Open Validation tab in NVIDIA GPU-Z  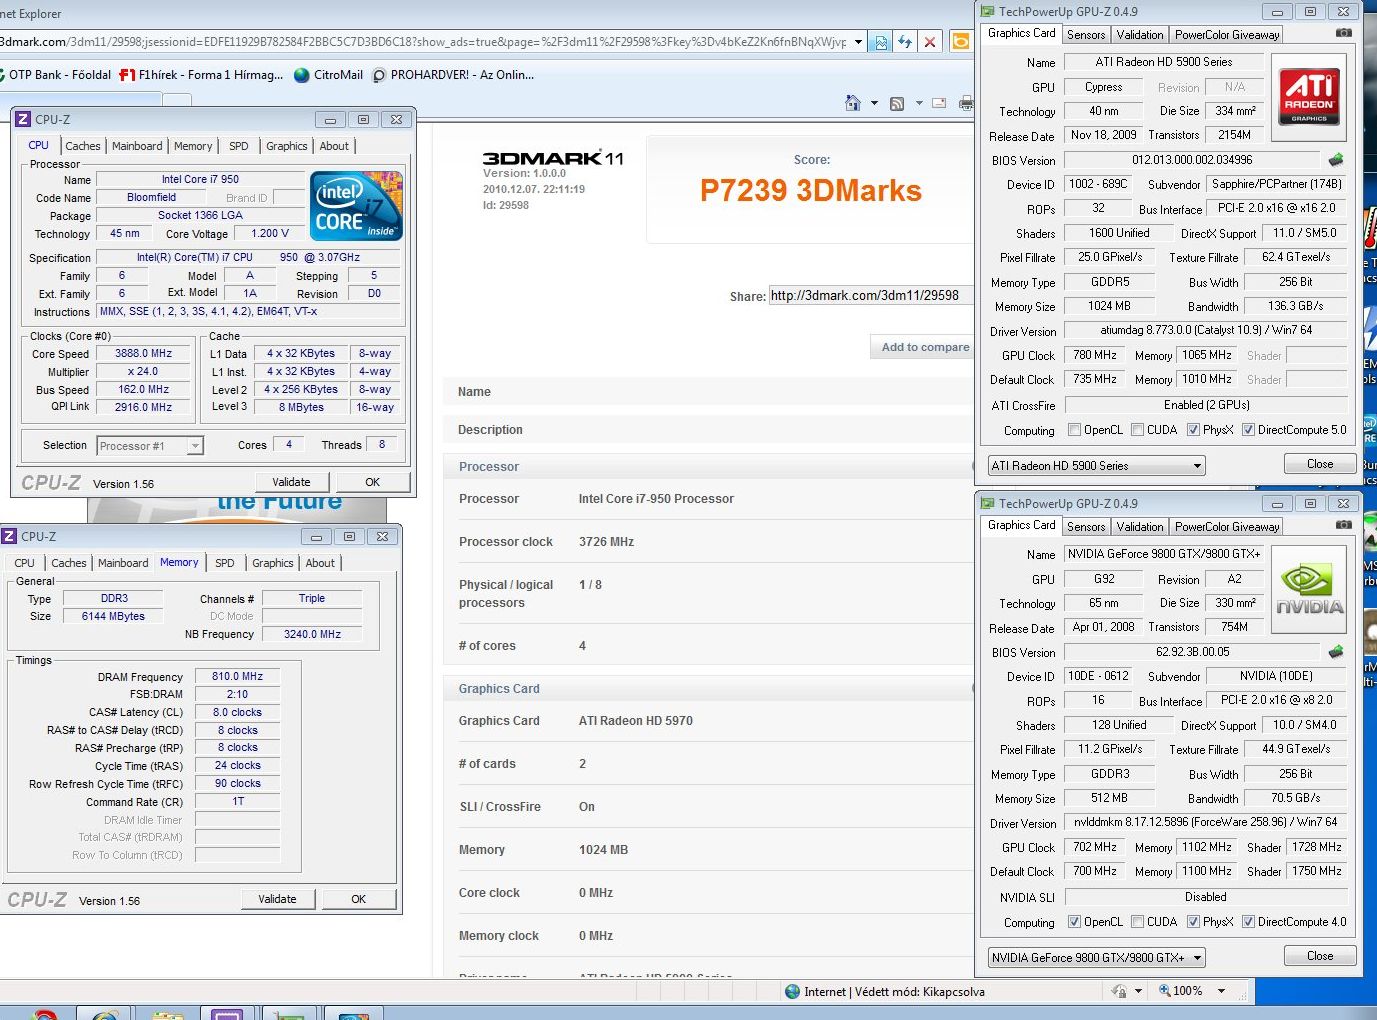(x=1140, y=527)
